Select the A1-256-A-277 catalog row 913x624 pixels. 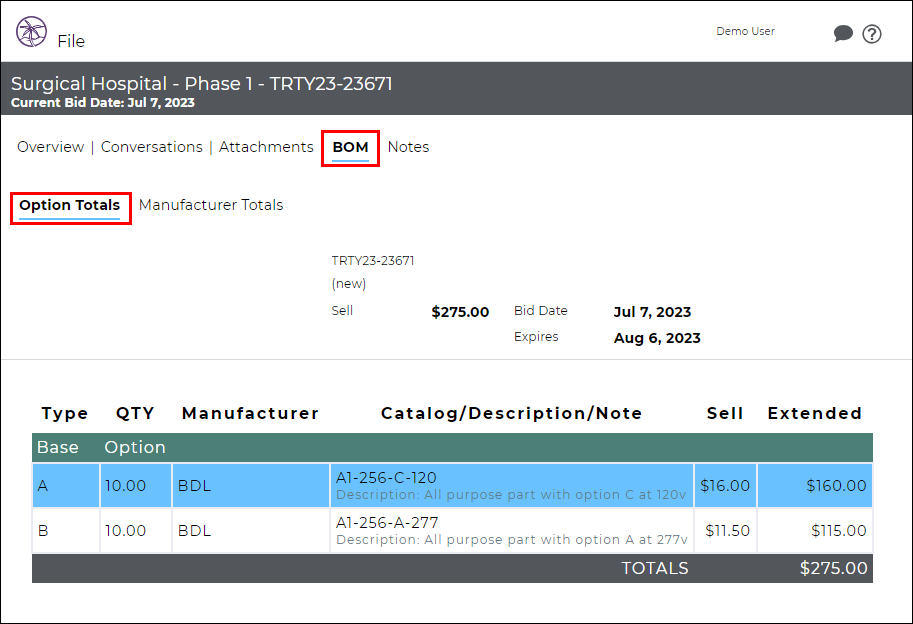coord(452,530)
